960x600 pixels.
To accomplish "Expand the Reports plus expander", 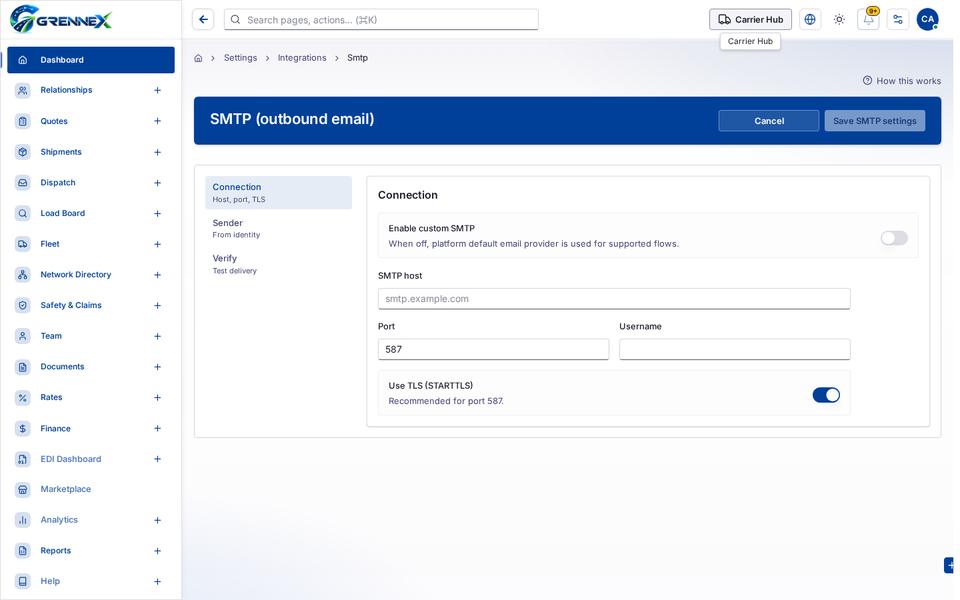I will pos(157,551).
